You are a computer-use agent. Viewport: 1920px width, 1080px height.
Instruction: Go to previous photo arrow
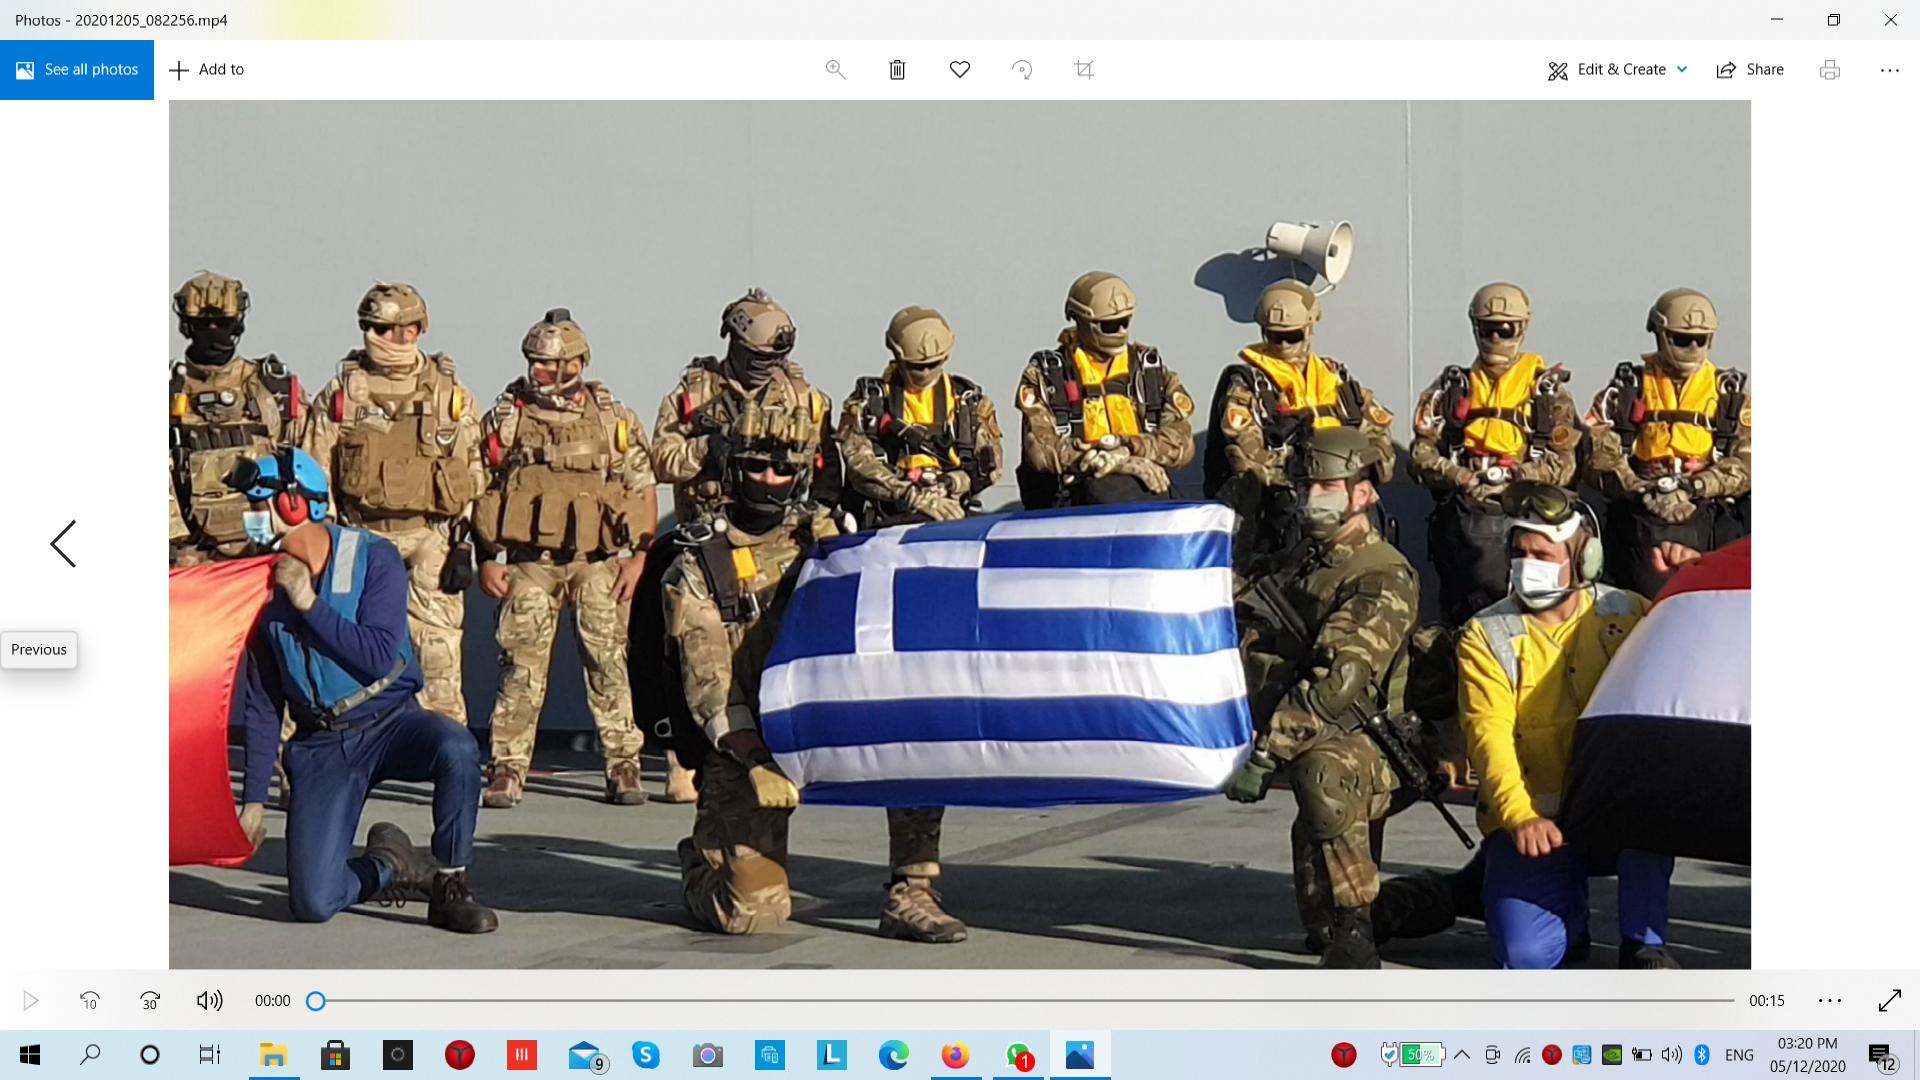[63, 544]
